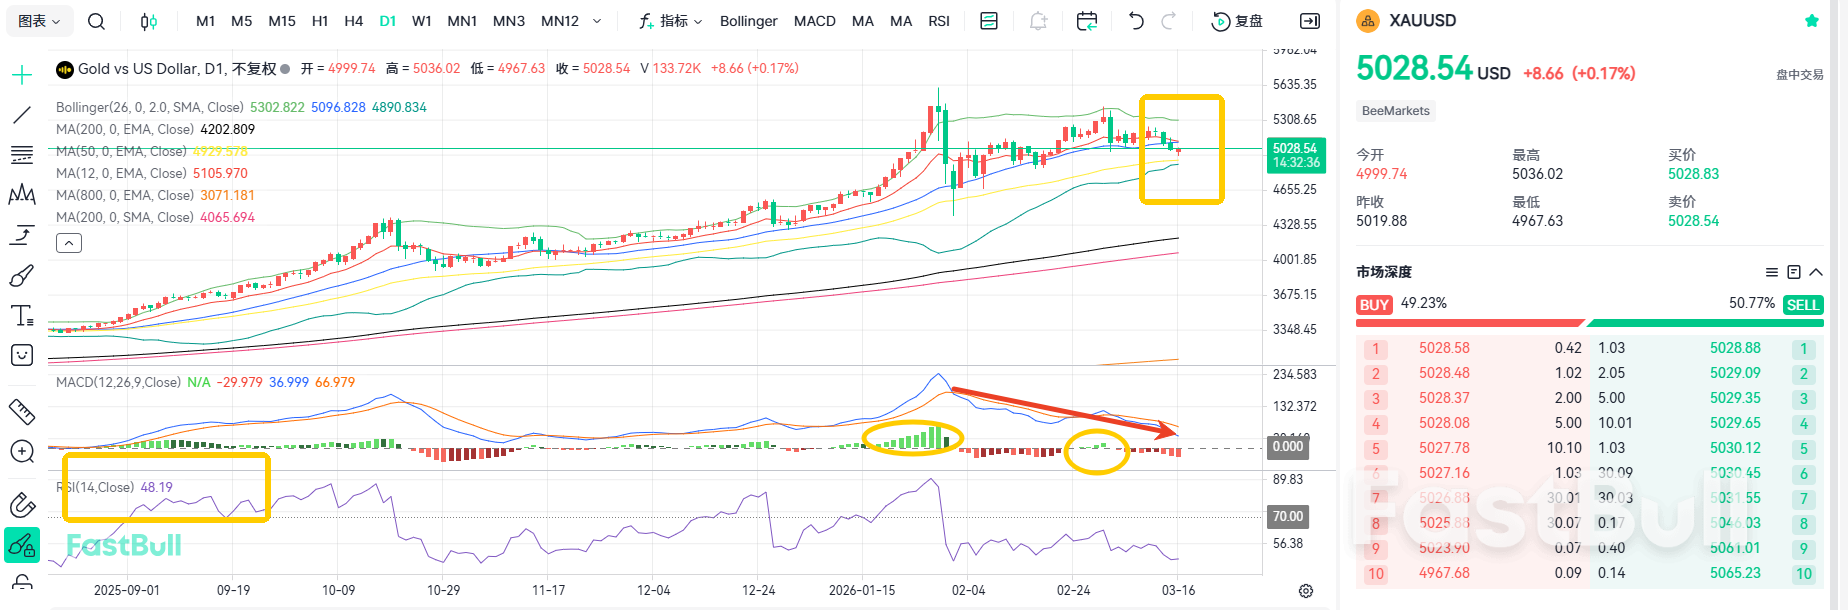Open the price alert bell icon
Image resolution: width=1848 pixels, height=610 pixels.
1039,21
